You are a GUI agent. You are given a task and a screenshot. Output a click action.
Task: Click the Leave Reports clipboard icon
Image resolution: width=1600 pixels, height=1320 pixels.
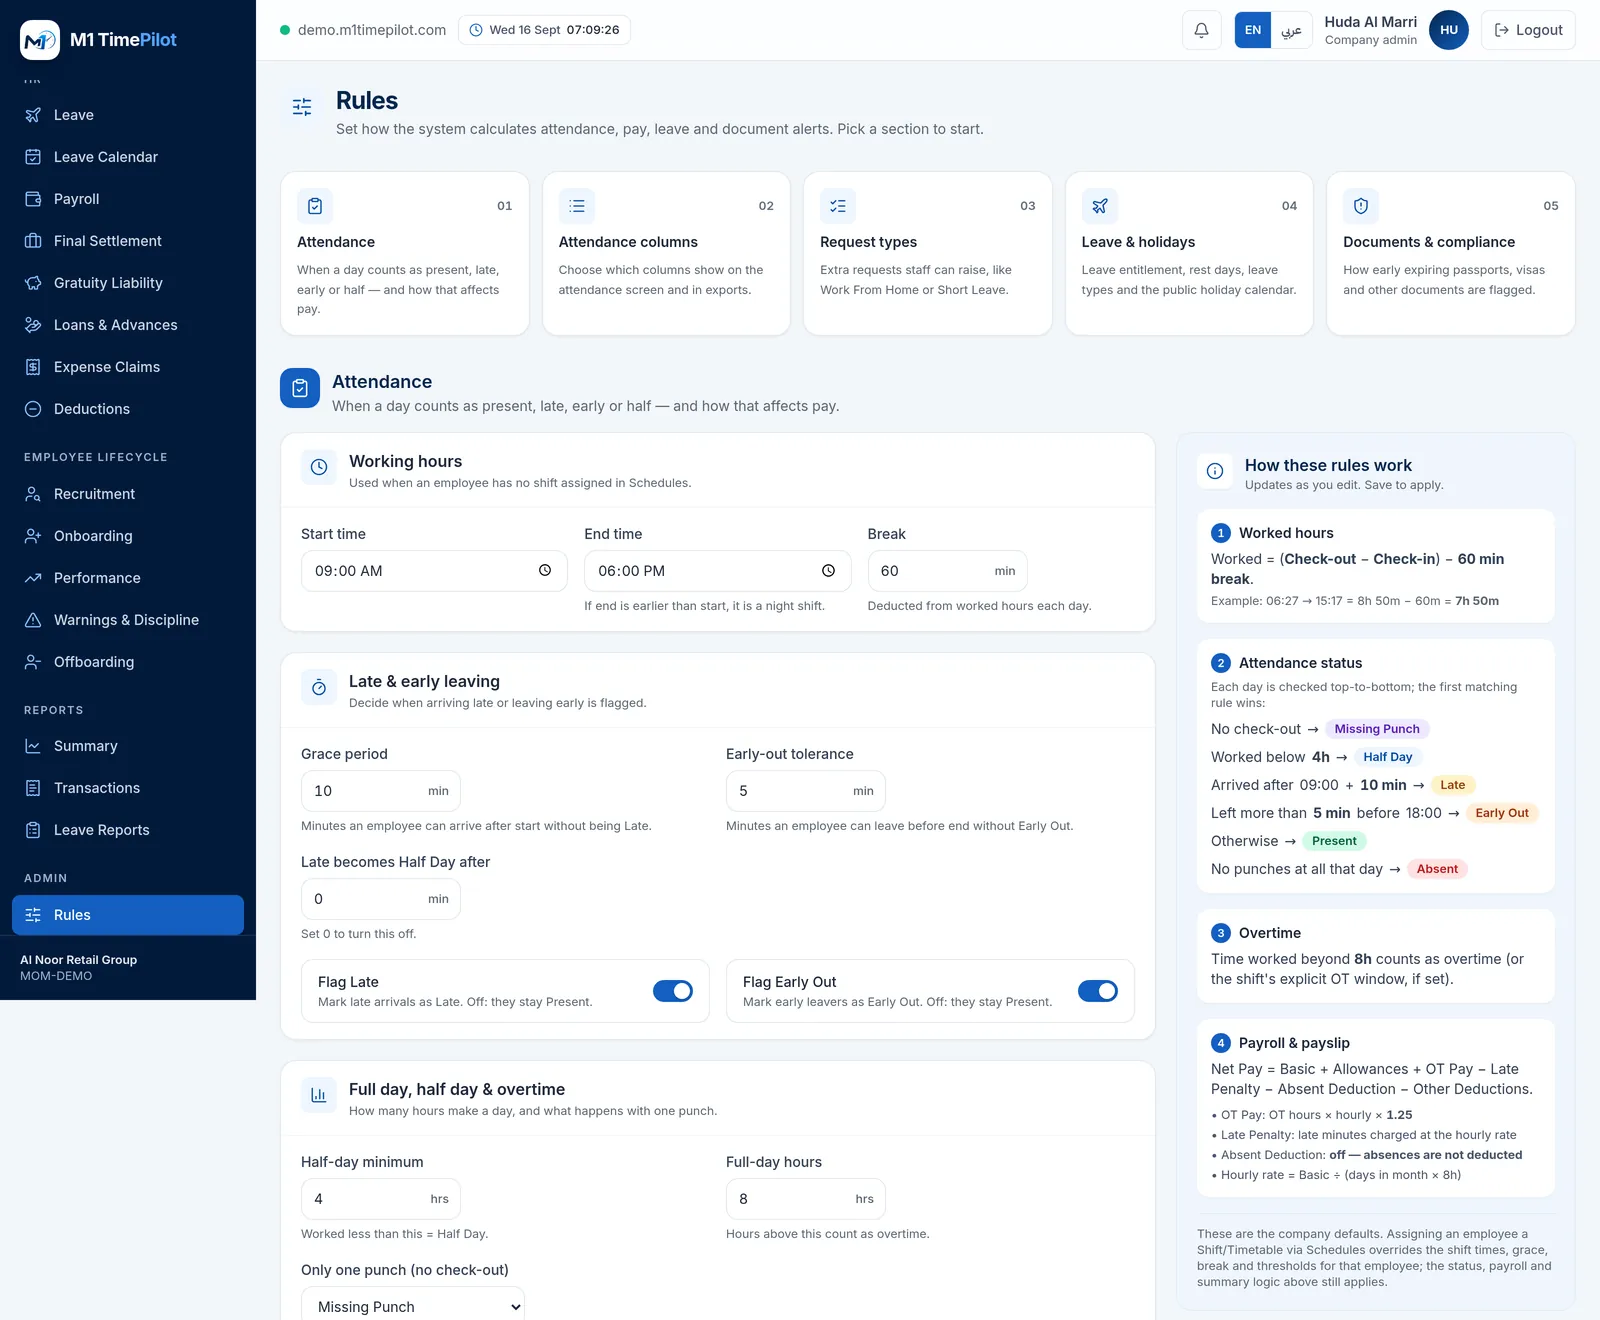click(x=33, y=830)
